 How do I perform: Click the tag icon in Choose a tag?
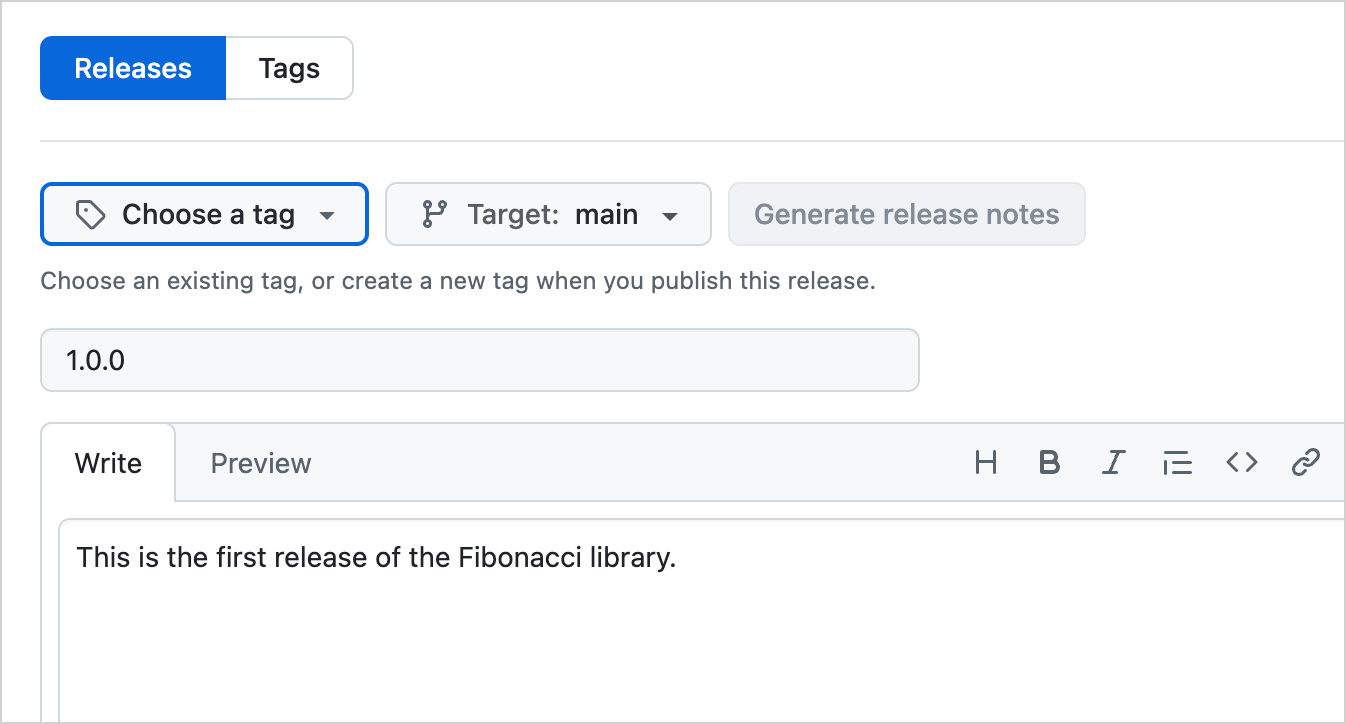(x=90, y=213)
